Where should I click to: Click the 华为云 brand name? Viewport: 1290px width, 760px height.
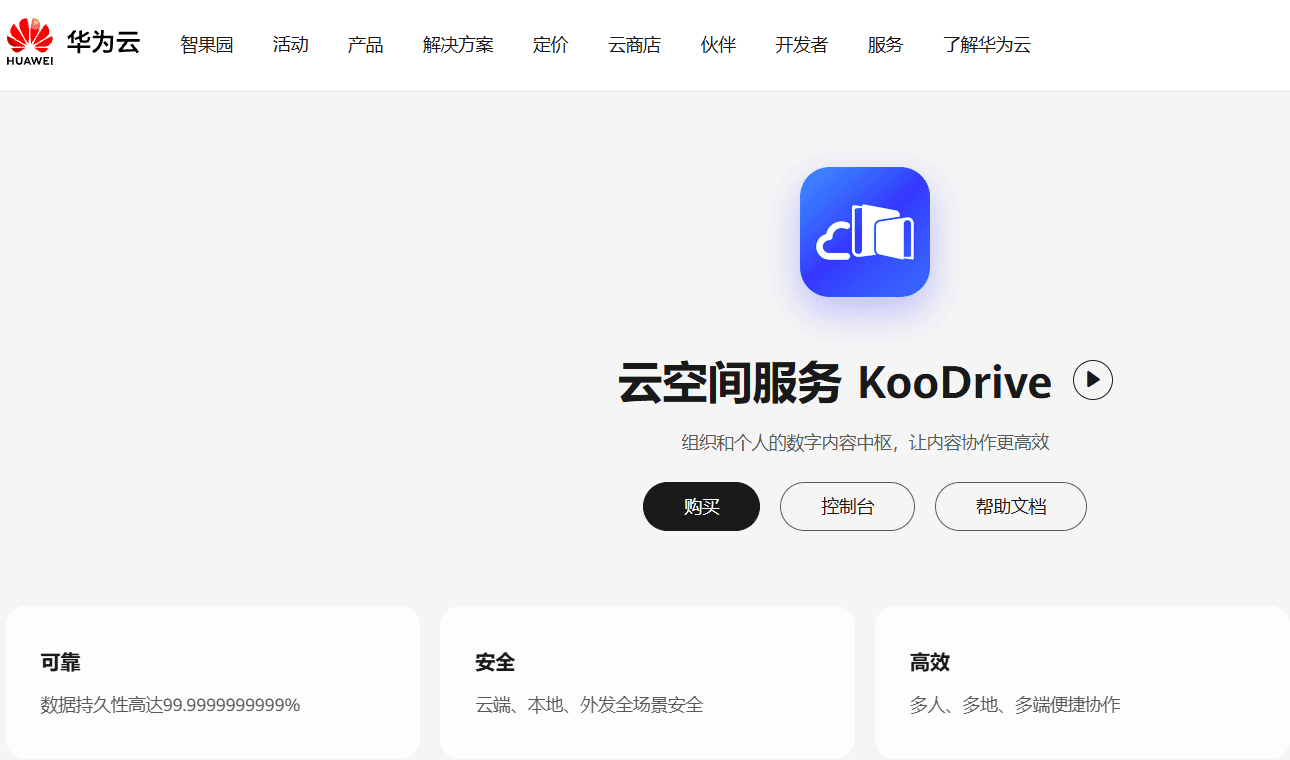(104, 42)
